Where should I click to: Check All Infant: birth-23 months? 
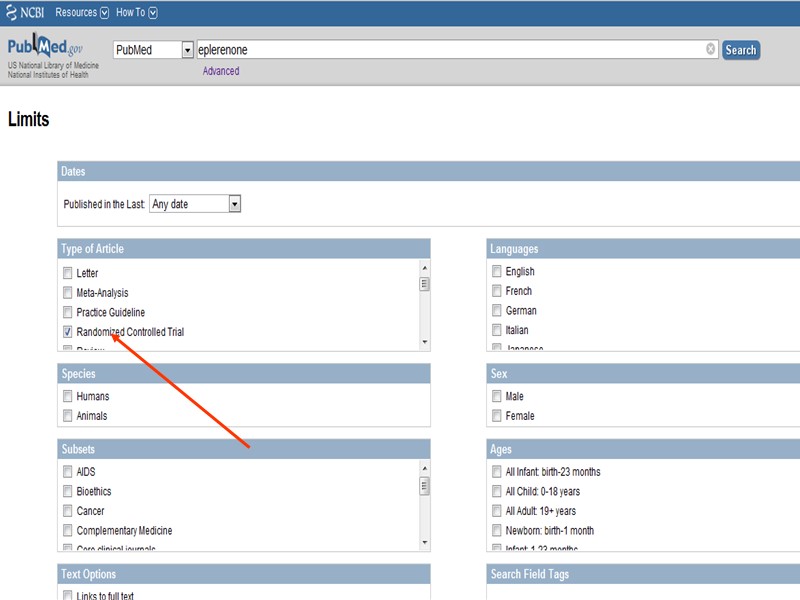[496, 471]
